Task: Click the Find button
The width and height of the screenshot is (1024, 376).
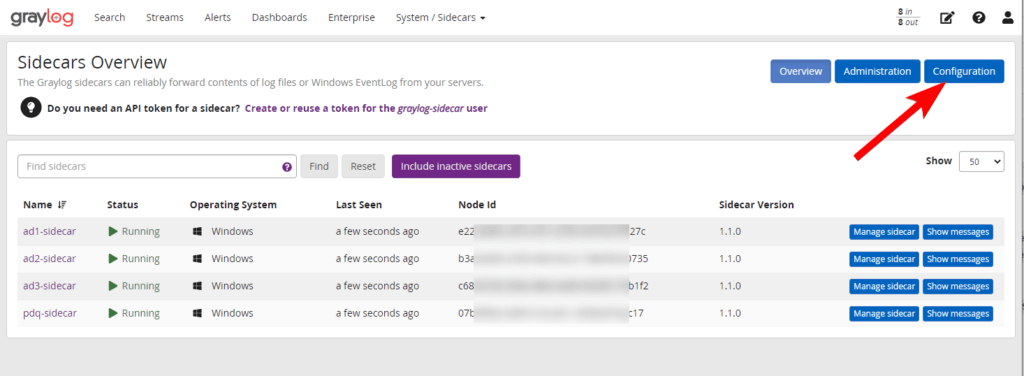Action: pos(319,166)
